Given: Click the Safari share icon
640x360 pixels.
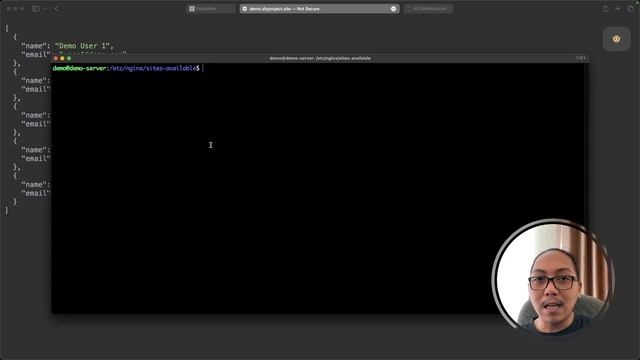Looking at the screenshot, I should 606,9.
